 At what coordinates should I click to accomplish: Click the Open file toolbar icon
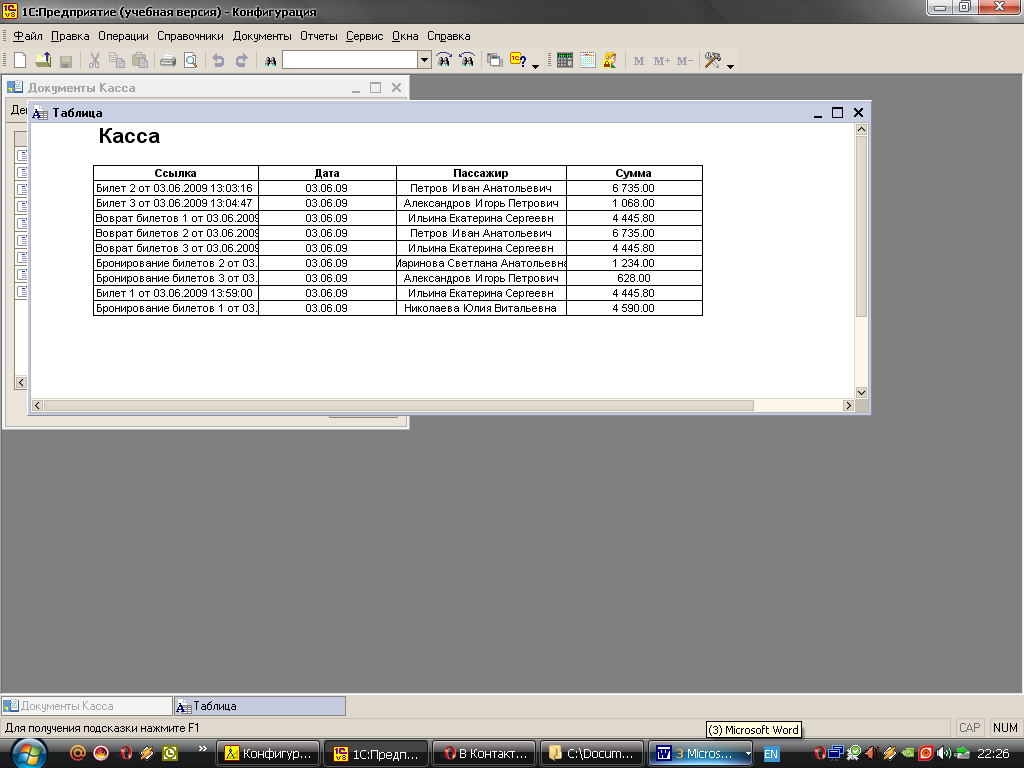click(43, 61)
